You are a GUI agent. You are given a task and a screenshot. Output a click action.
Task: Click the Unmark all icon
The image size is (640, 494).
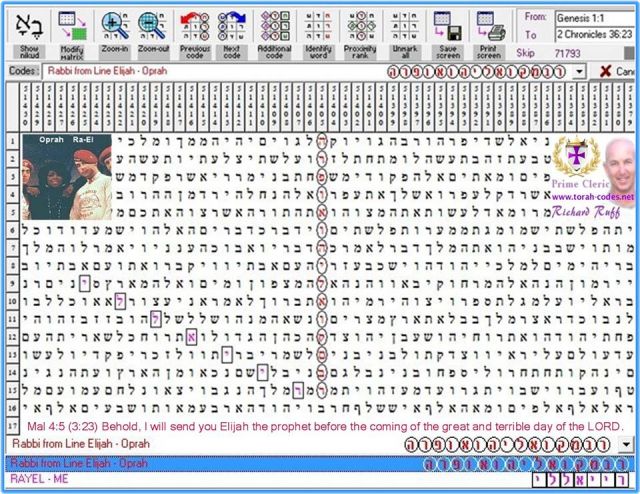pos(404,26)
